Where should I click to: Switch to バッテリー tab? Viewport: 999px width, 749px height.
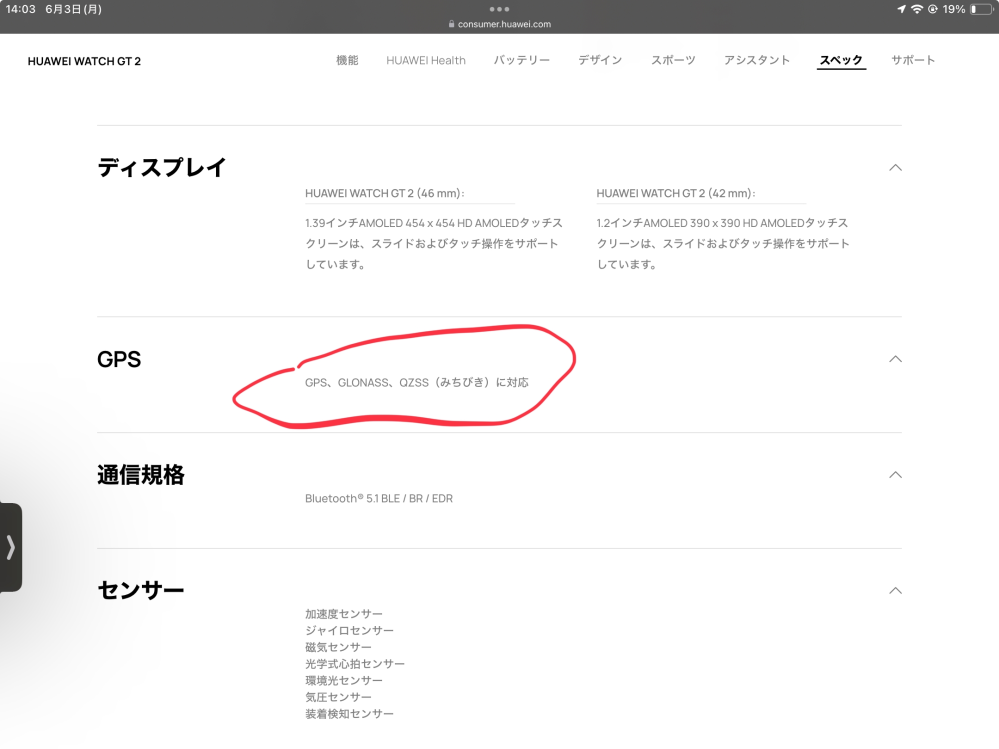[521, 61]
